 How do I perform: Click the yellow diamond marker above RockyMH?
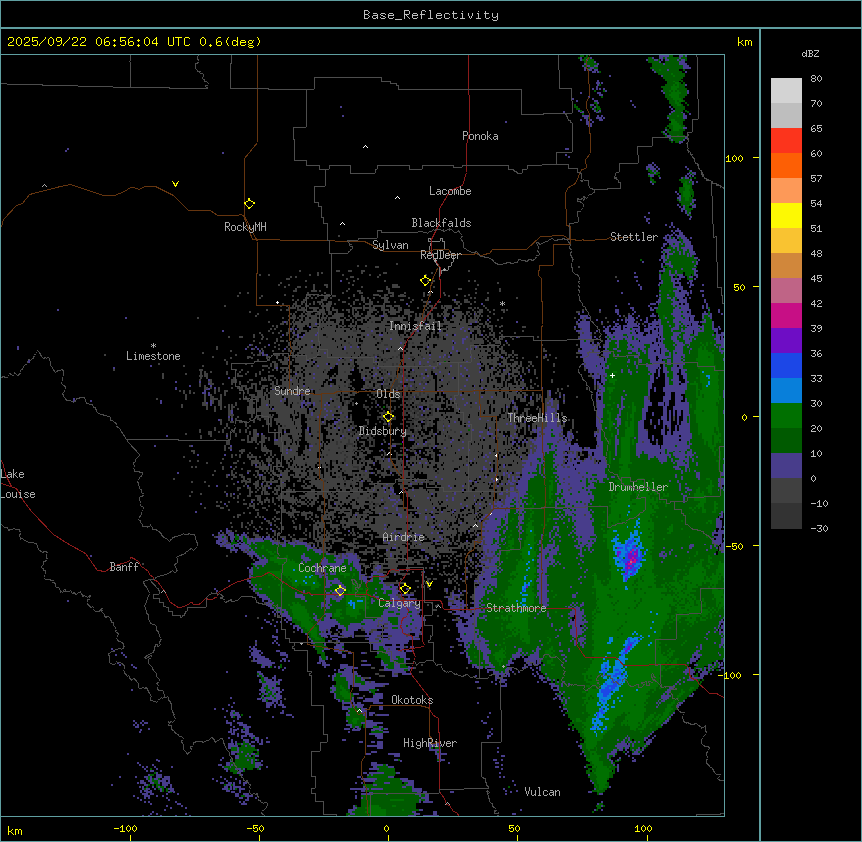[249, 204]
